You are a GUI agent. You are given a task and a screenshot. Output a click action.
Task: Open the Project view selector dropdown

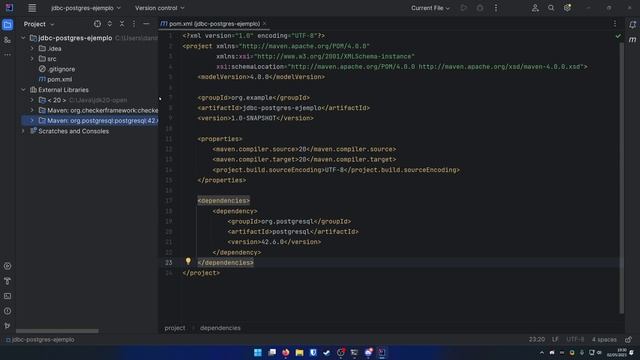coord(39,24)
